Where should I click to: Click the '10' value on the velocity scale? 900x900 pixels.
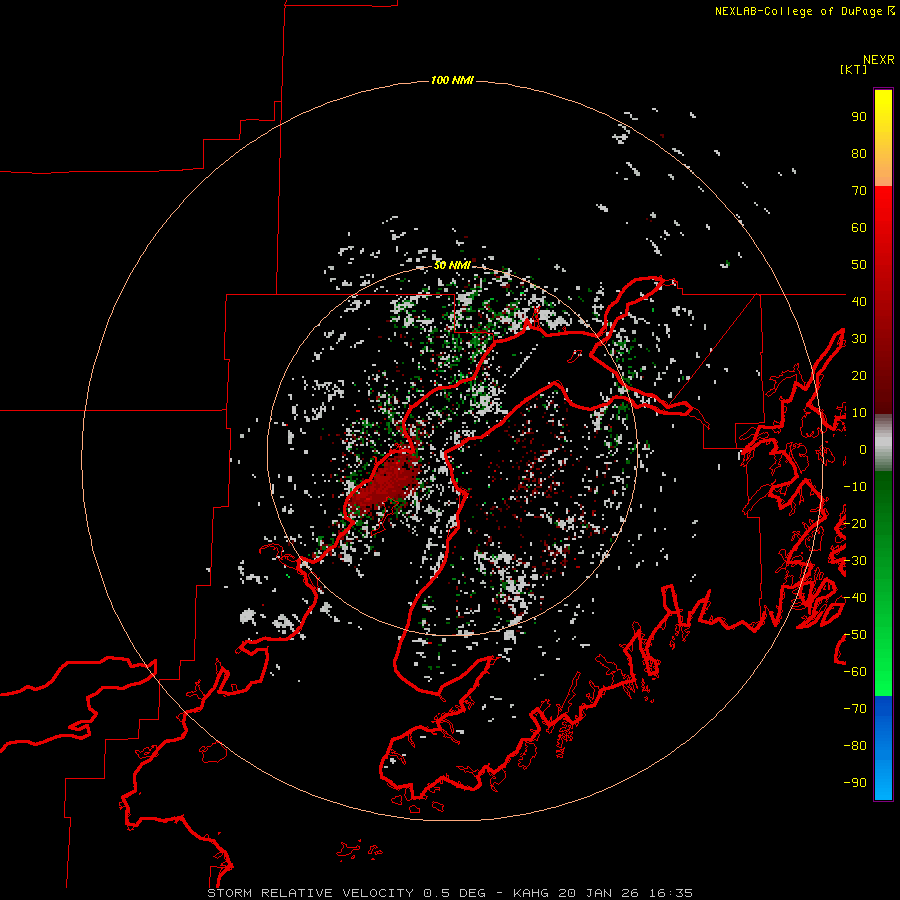click(x=859, y=413)
